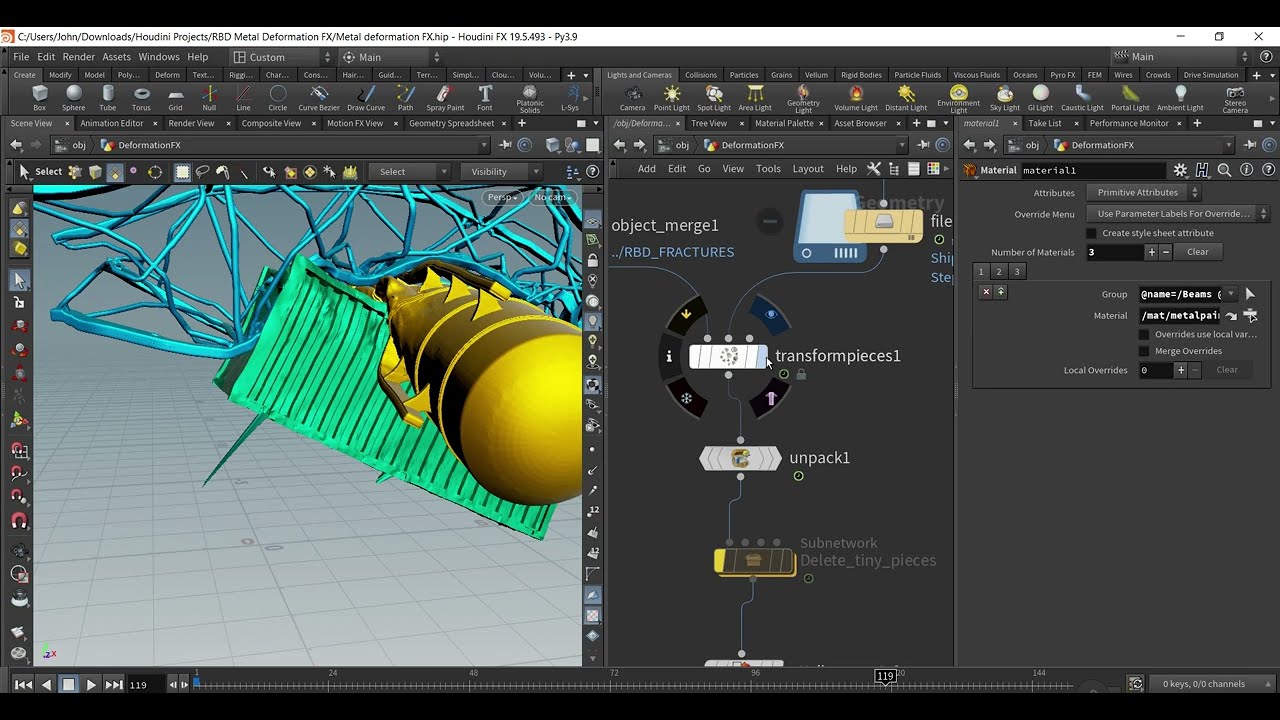Select the Delete_tiny_pieces subnetwork node
Image resolution: width=1280 pixels, height=720 pixels.
755,561
